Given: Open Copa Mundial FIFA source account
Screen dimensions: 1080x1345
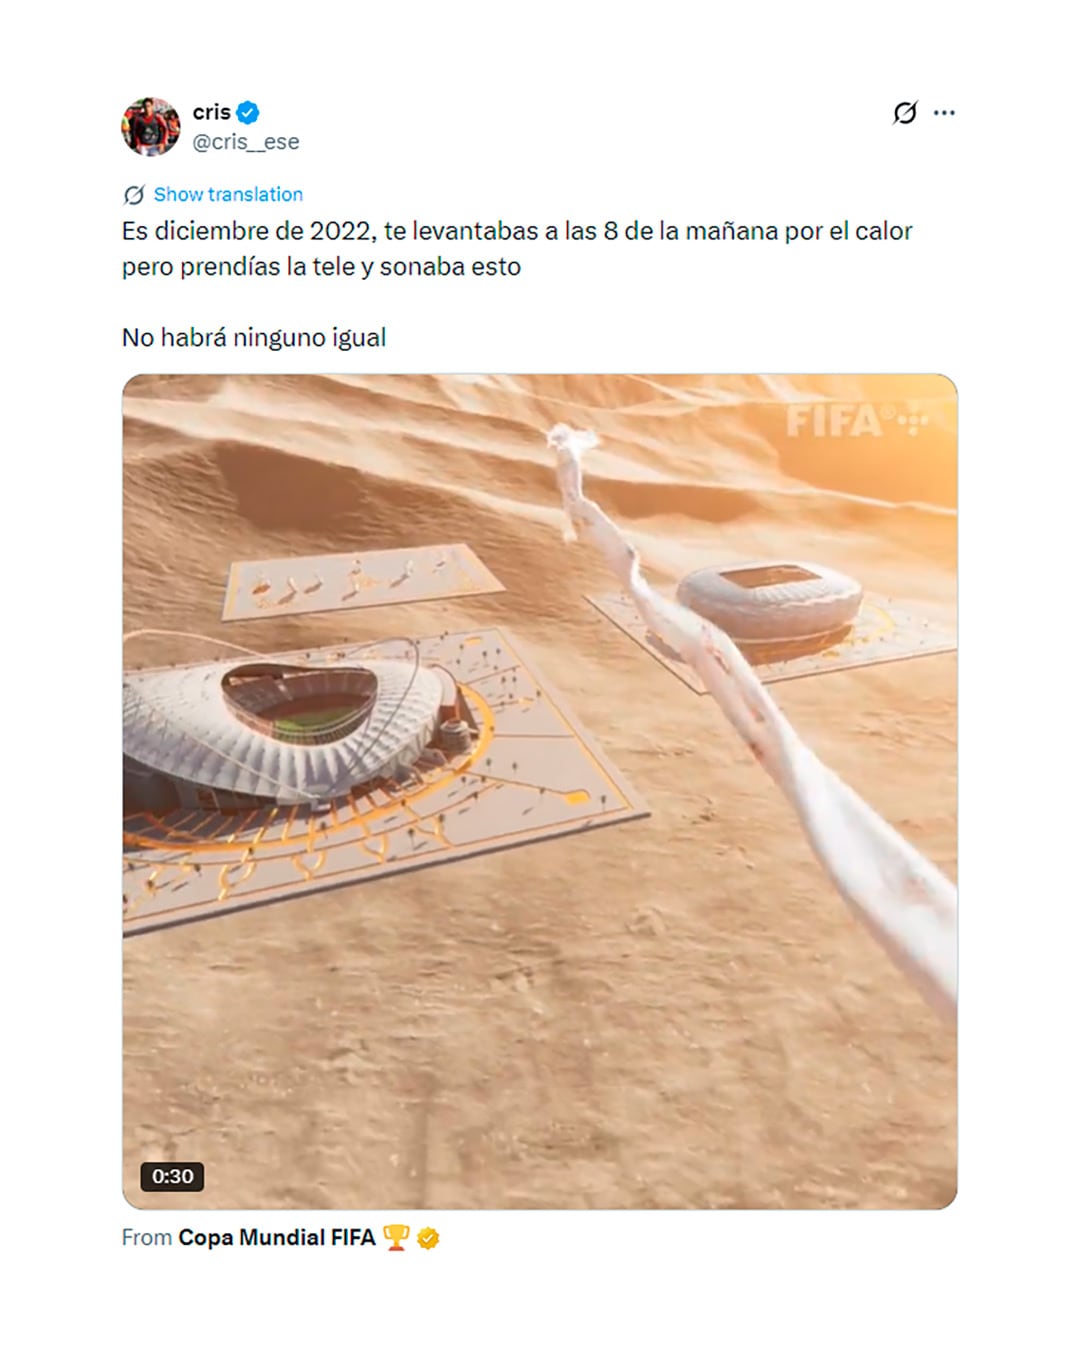Looking at the screenshot, I should [277, 1237].
